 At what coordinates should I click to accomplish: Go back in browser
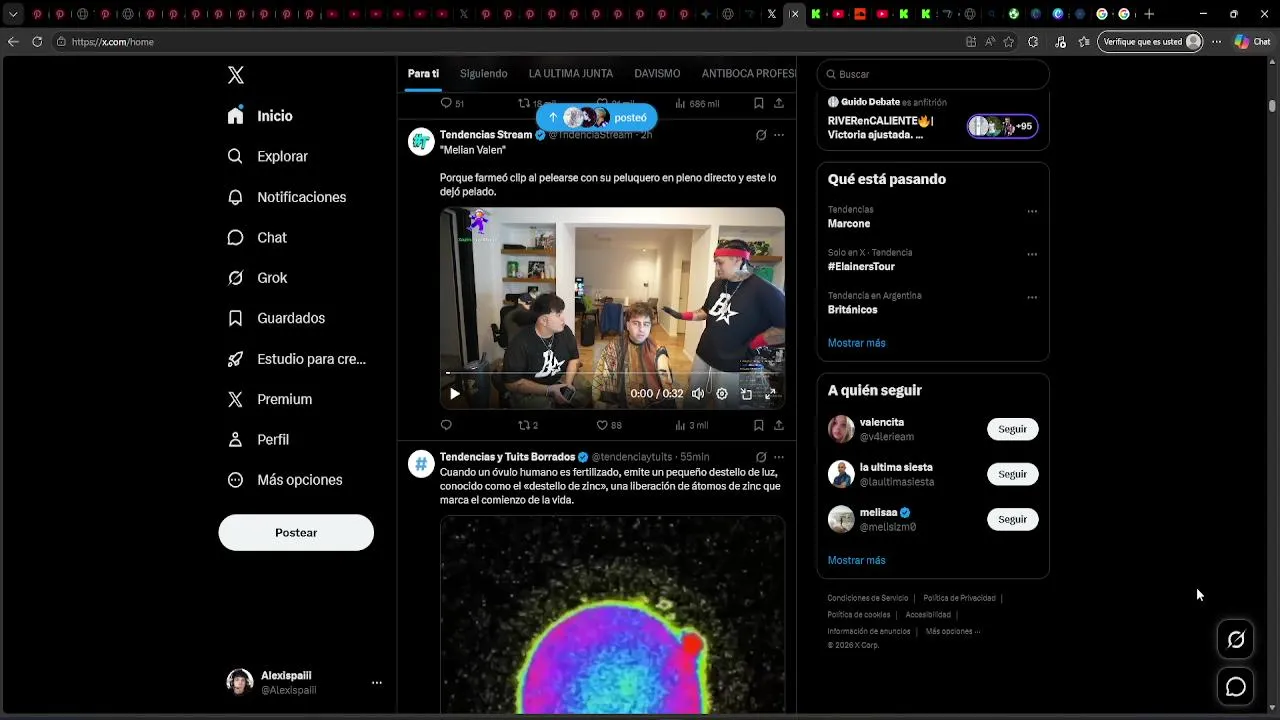point(13,42)
